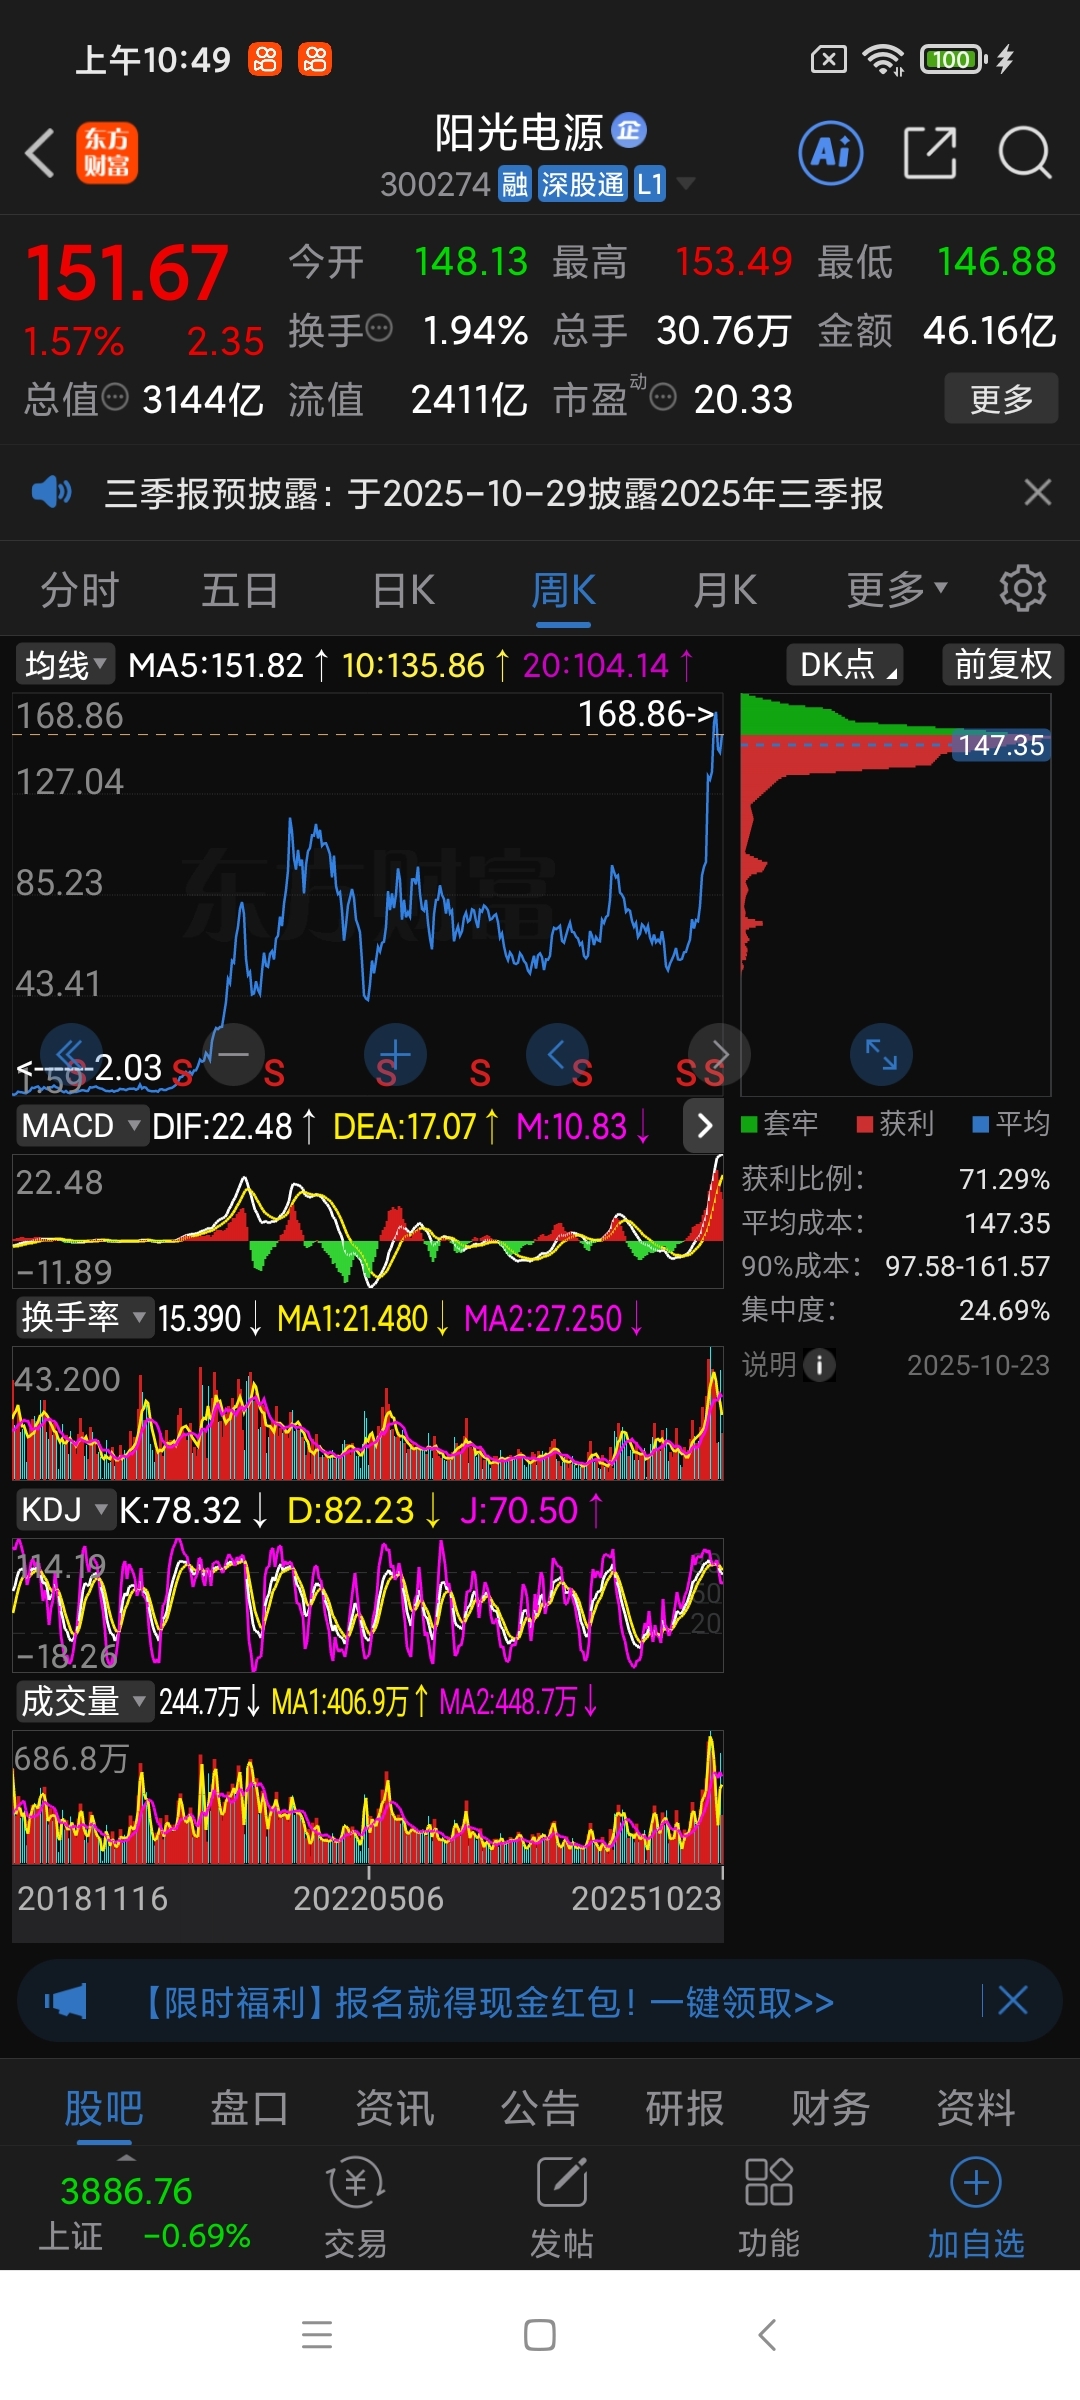Go back using the top-left arrow

tap(40, 154)
